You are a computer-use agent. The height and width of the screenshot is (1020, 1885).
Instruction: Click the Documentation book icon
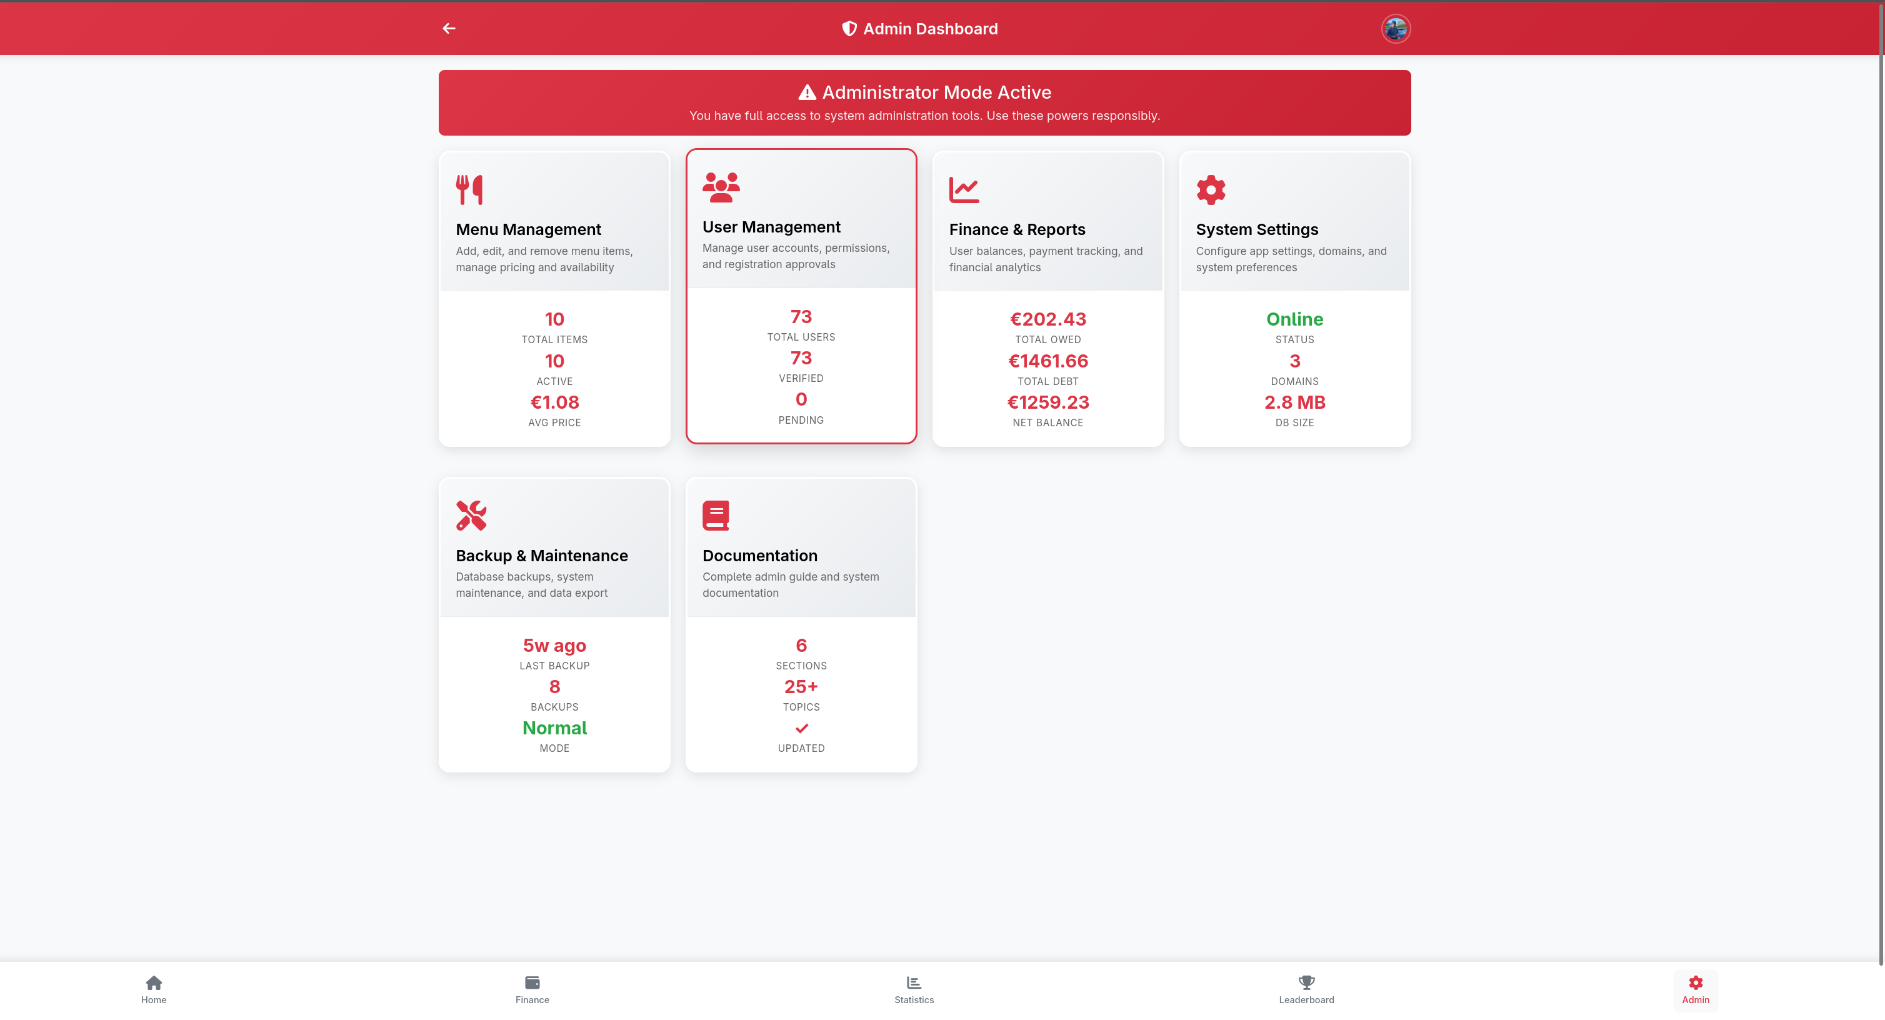[x=716, y=515]
